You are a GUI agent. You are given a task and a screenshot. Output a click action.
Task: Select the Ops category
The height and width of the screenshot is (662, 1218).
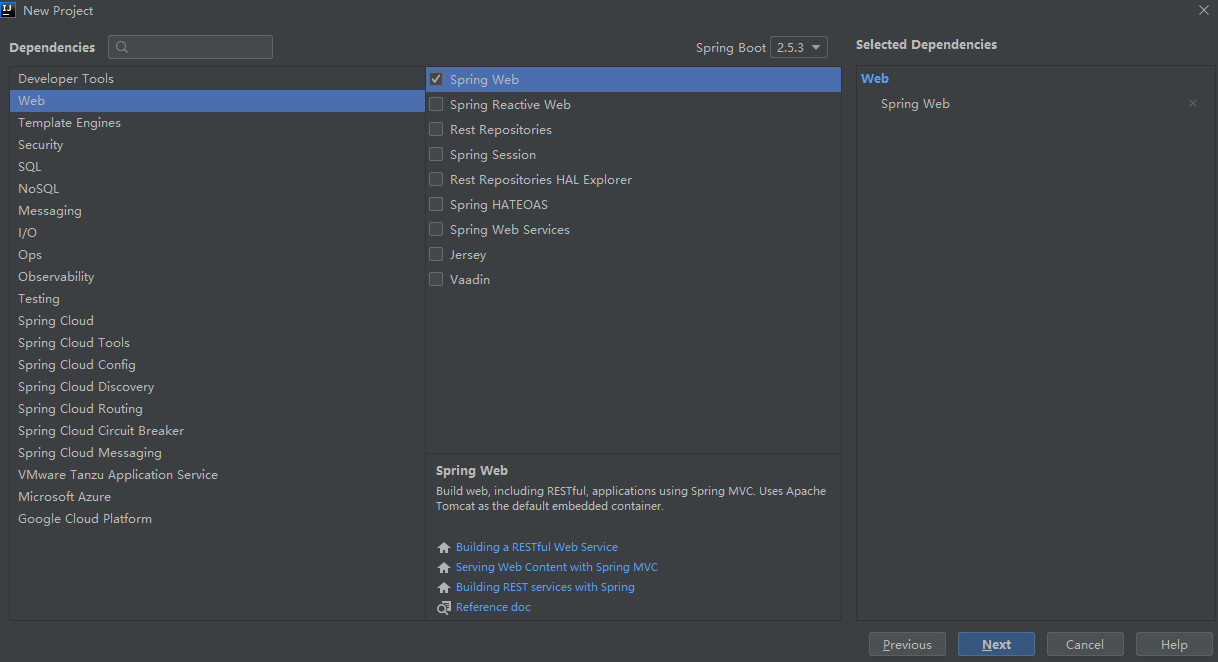pyautogui.click(x=217, y=255)
